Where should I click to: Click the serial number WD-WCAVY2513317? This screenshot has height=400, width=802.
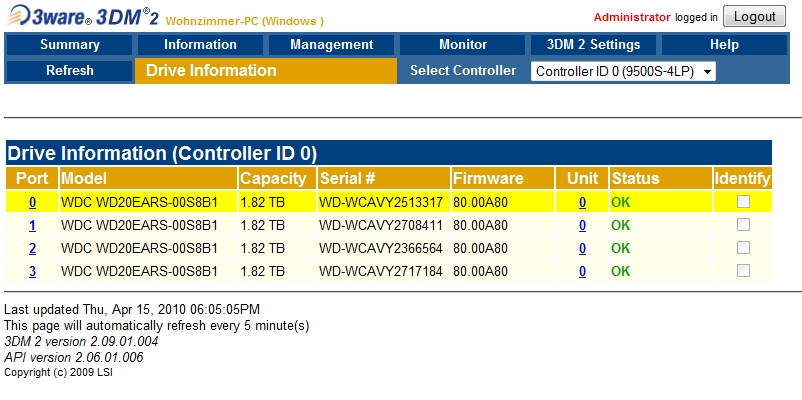381,203
